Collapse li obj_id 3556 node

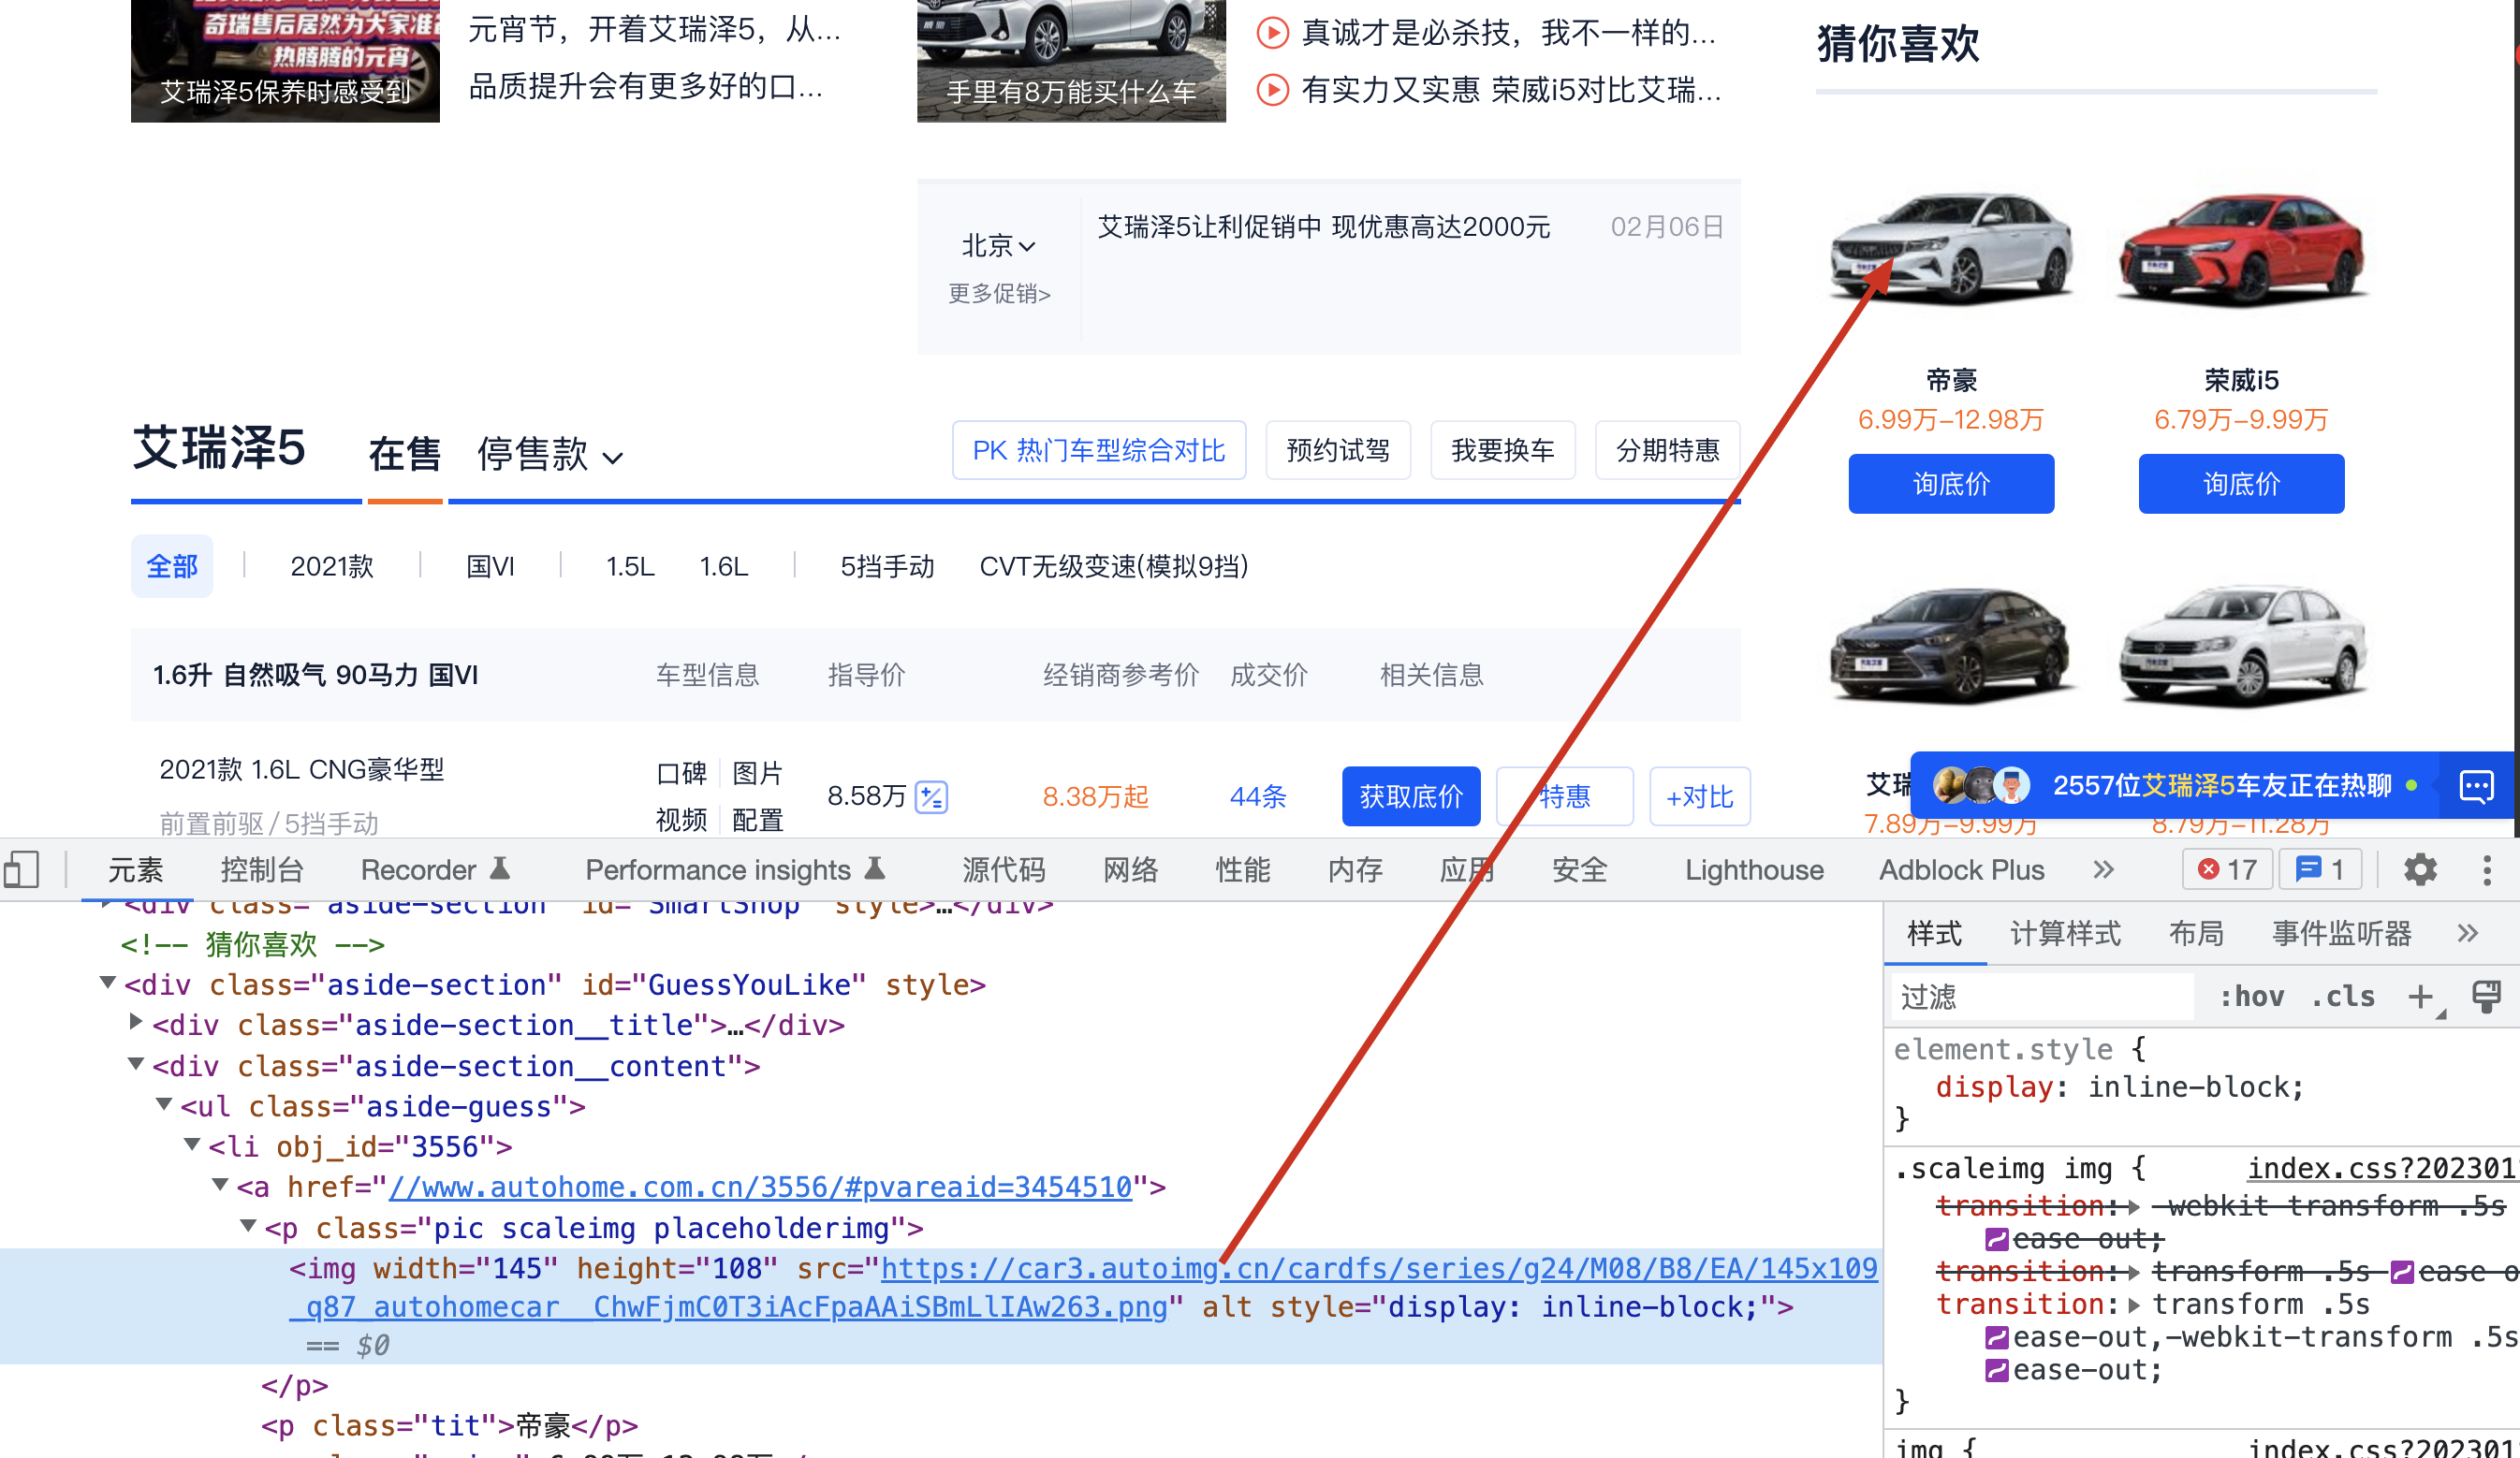[x=192, y=1144]
